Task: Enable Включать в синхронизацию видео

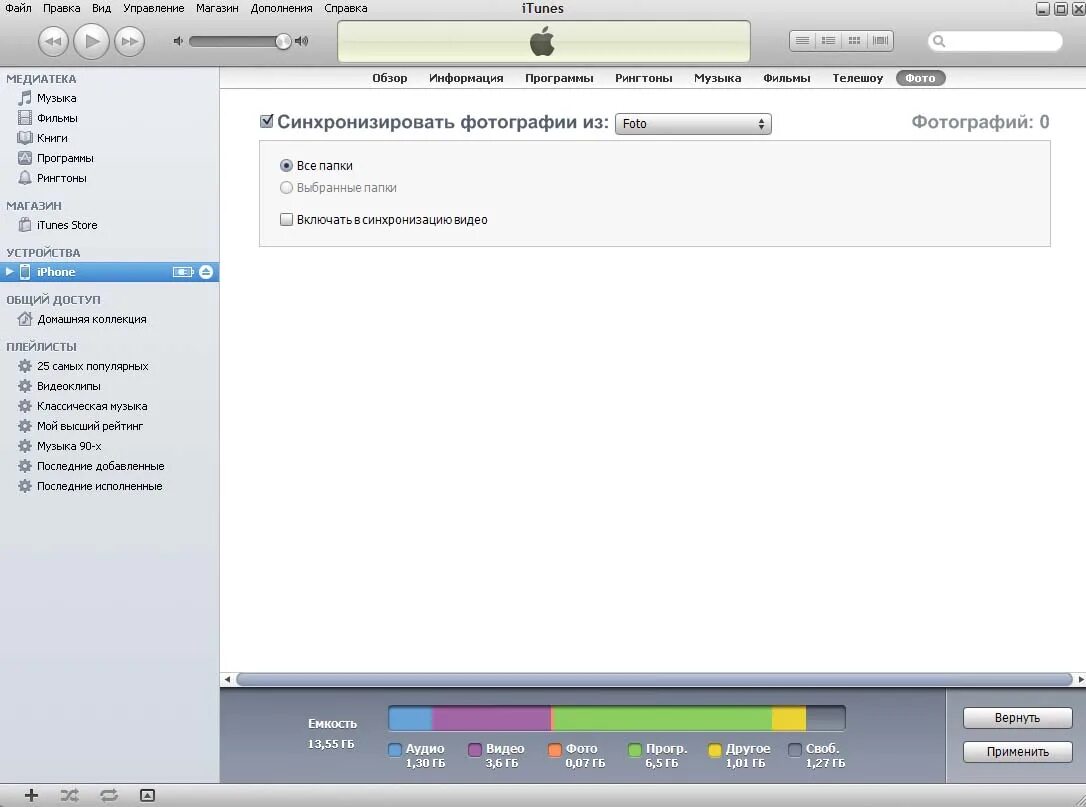Action: (x=286, y=220)
